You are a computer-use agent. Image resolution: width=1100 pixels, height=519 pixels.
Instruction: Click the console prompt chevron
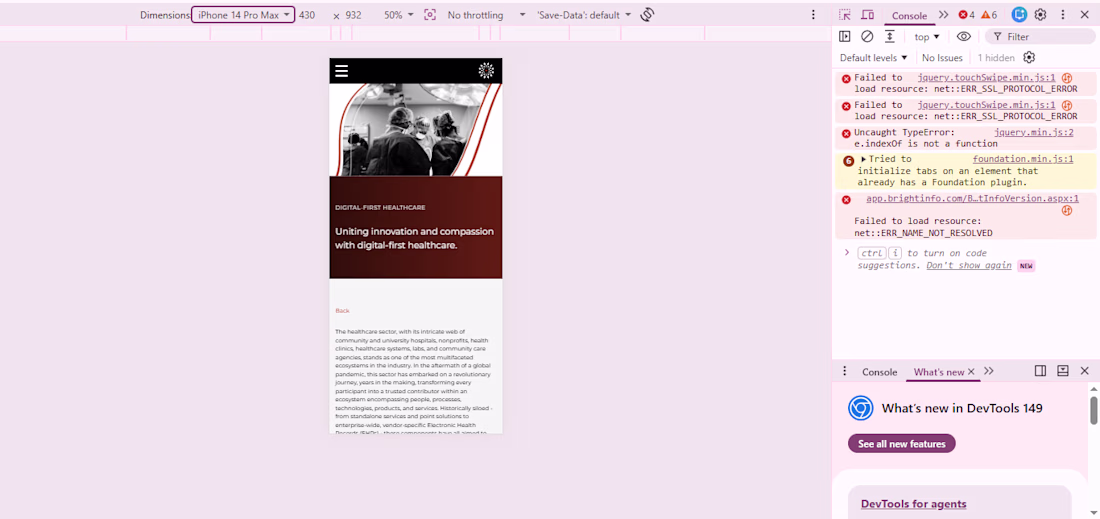[x=847, y=252]
